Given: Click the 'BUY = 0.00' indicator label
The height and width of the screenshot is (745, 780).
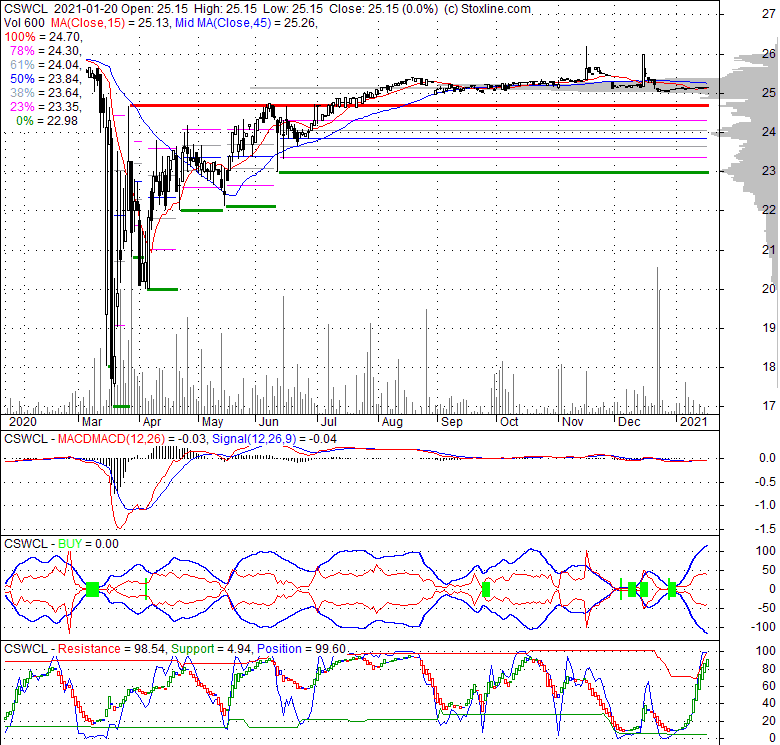Looking at the screenshot, I should point(89,544).
